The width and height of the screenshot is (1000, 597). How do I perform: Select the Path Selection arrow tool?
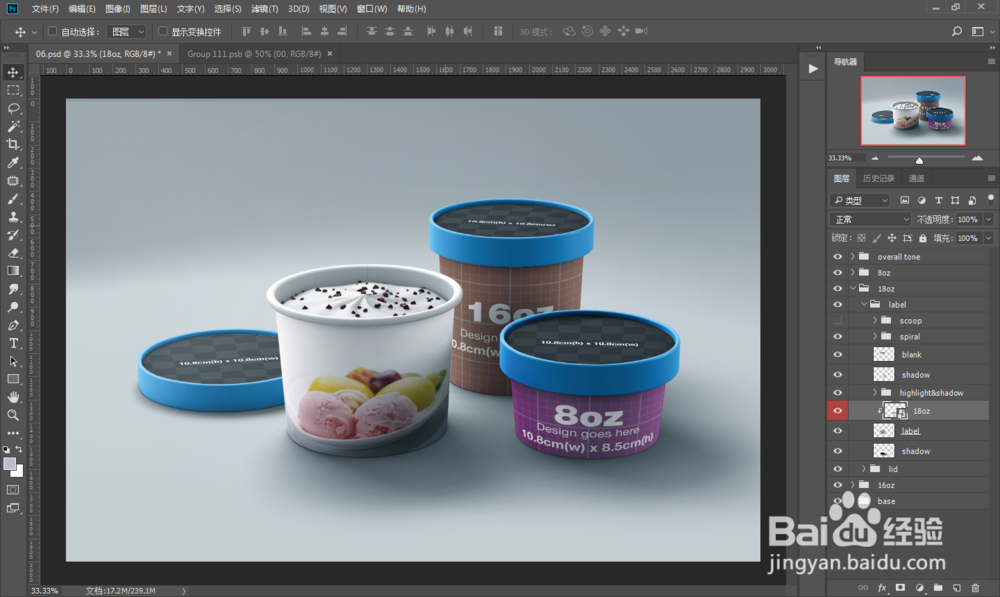tap(13, 361)
